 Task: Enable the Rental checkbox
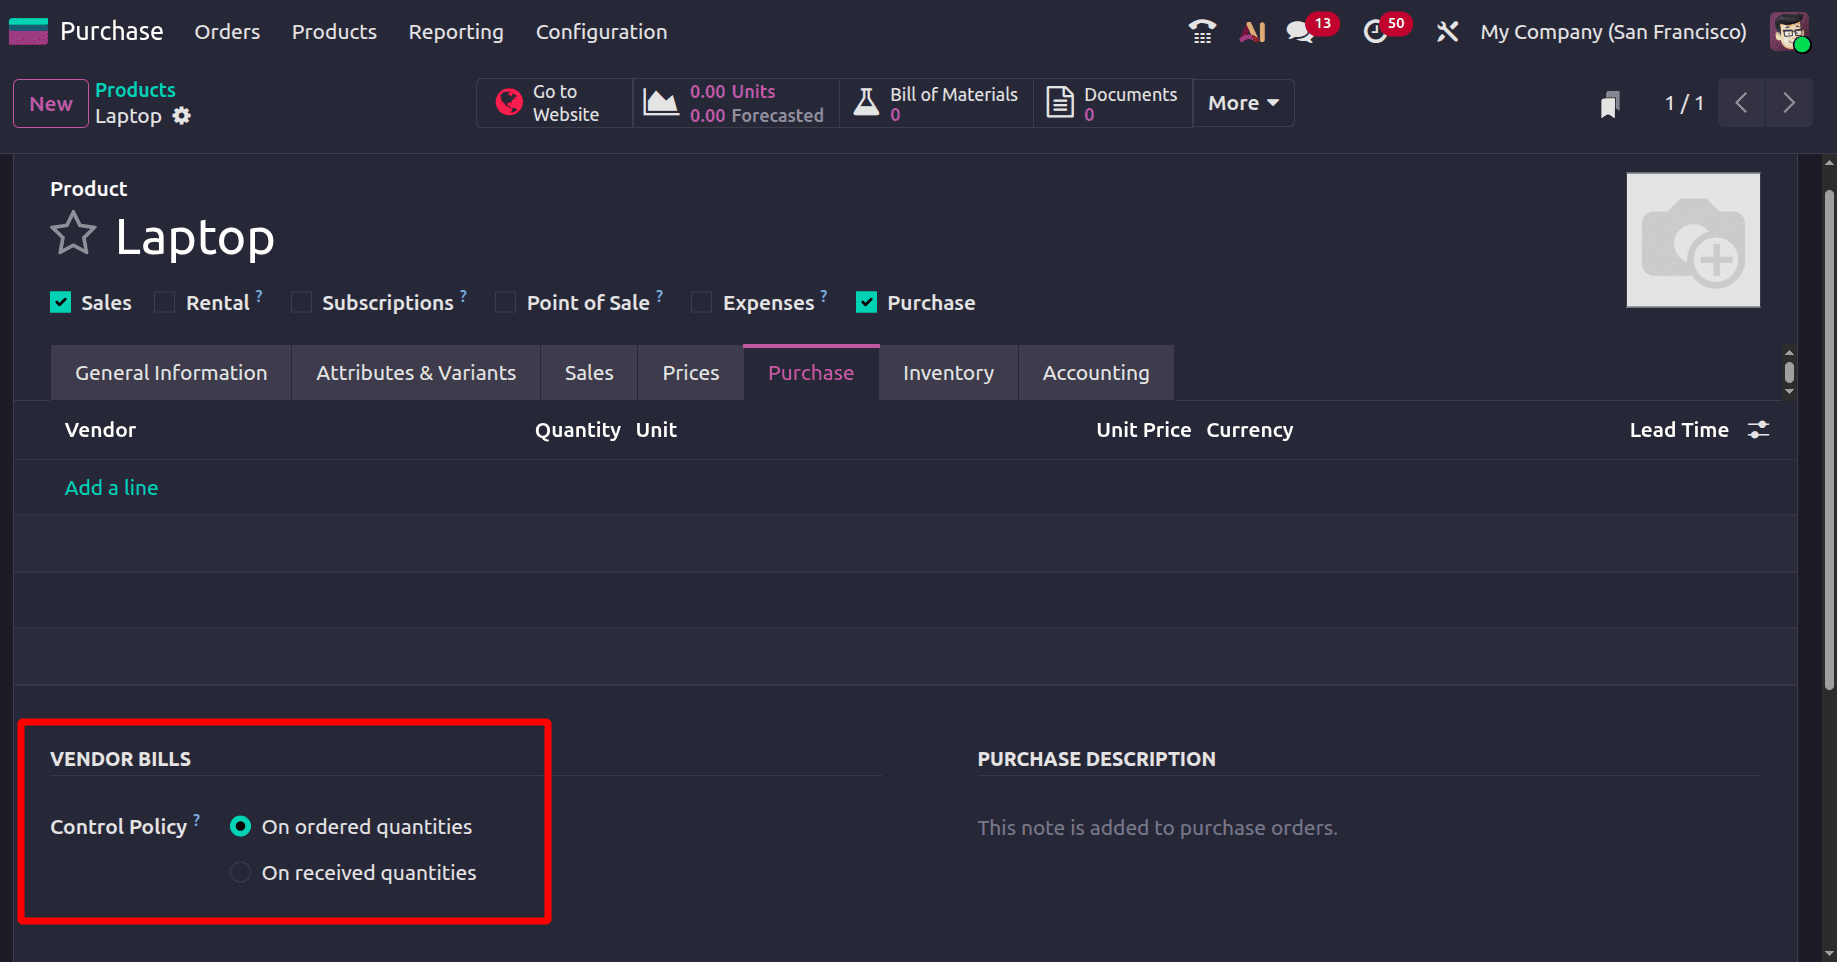[x=163, y=301]
